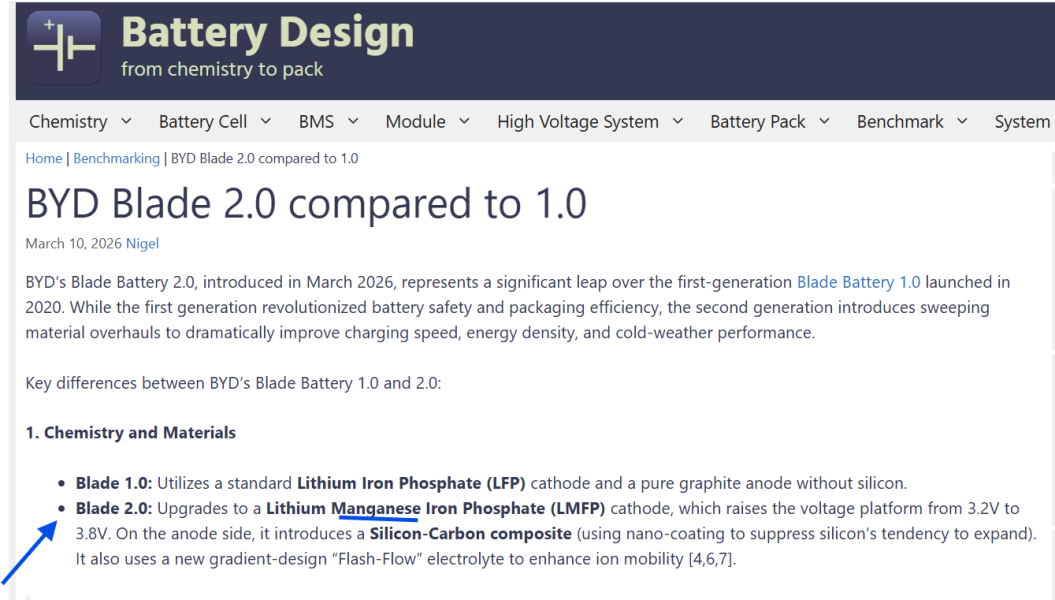
Task: Open the Module navigation item
Action: pyautogui.click(x=415, y=122)
